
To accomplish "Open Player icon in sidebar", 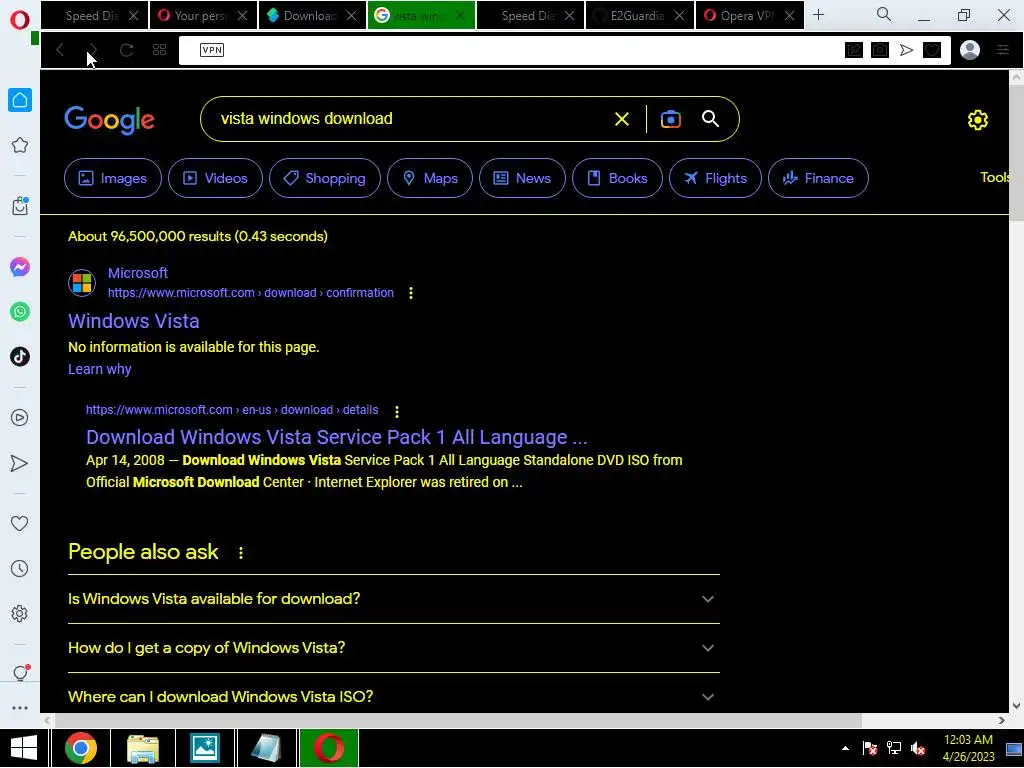I will tap(20, 417).
